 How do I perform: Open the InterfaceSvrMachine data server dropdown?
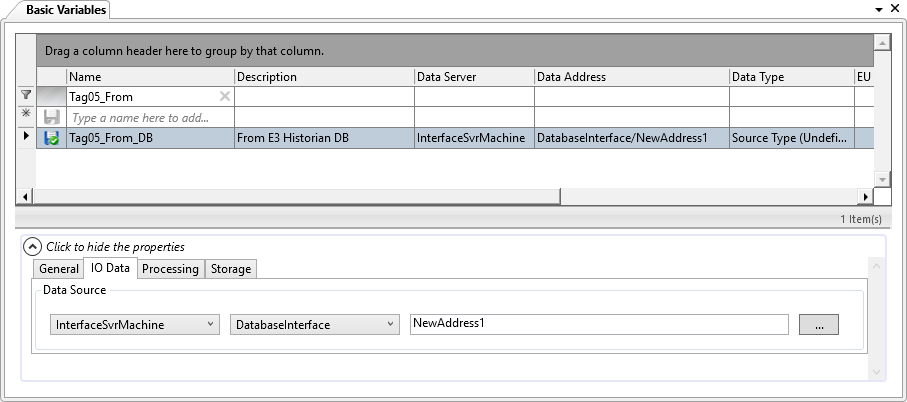coord(135,325)
